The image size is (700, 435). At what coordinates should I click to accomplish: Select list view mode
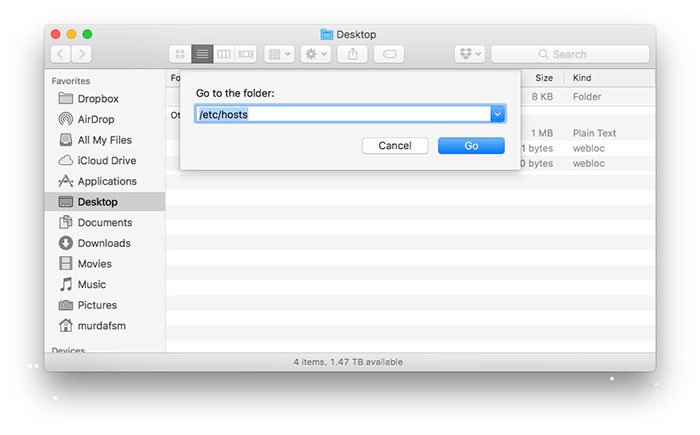click(202, 54)
